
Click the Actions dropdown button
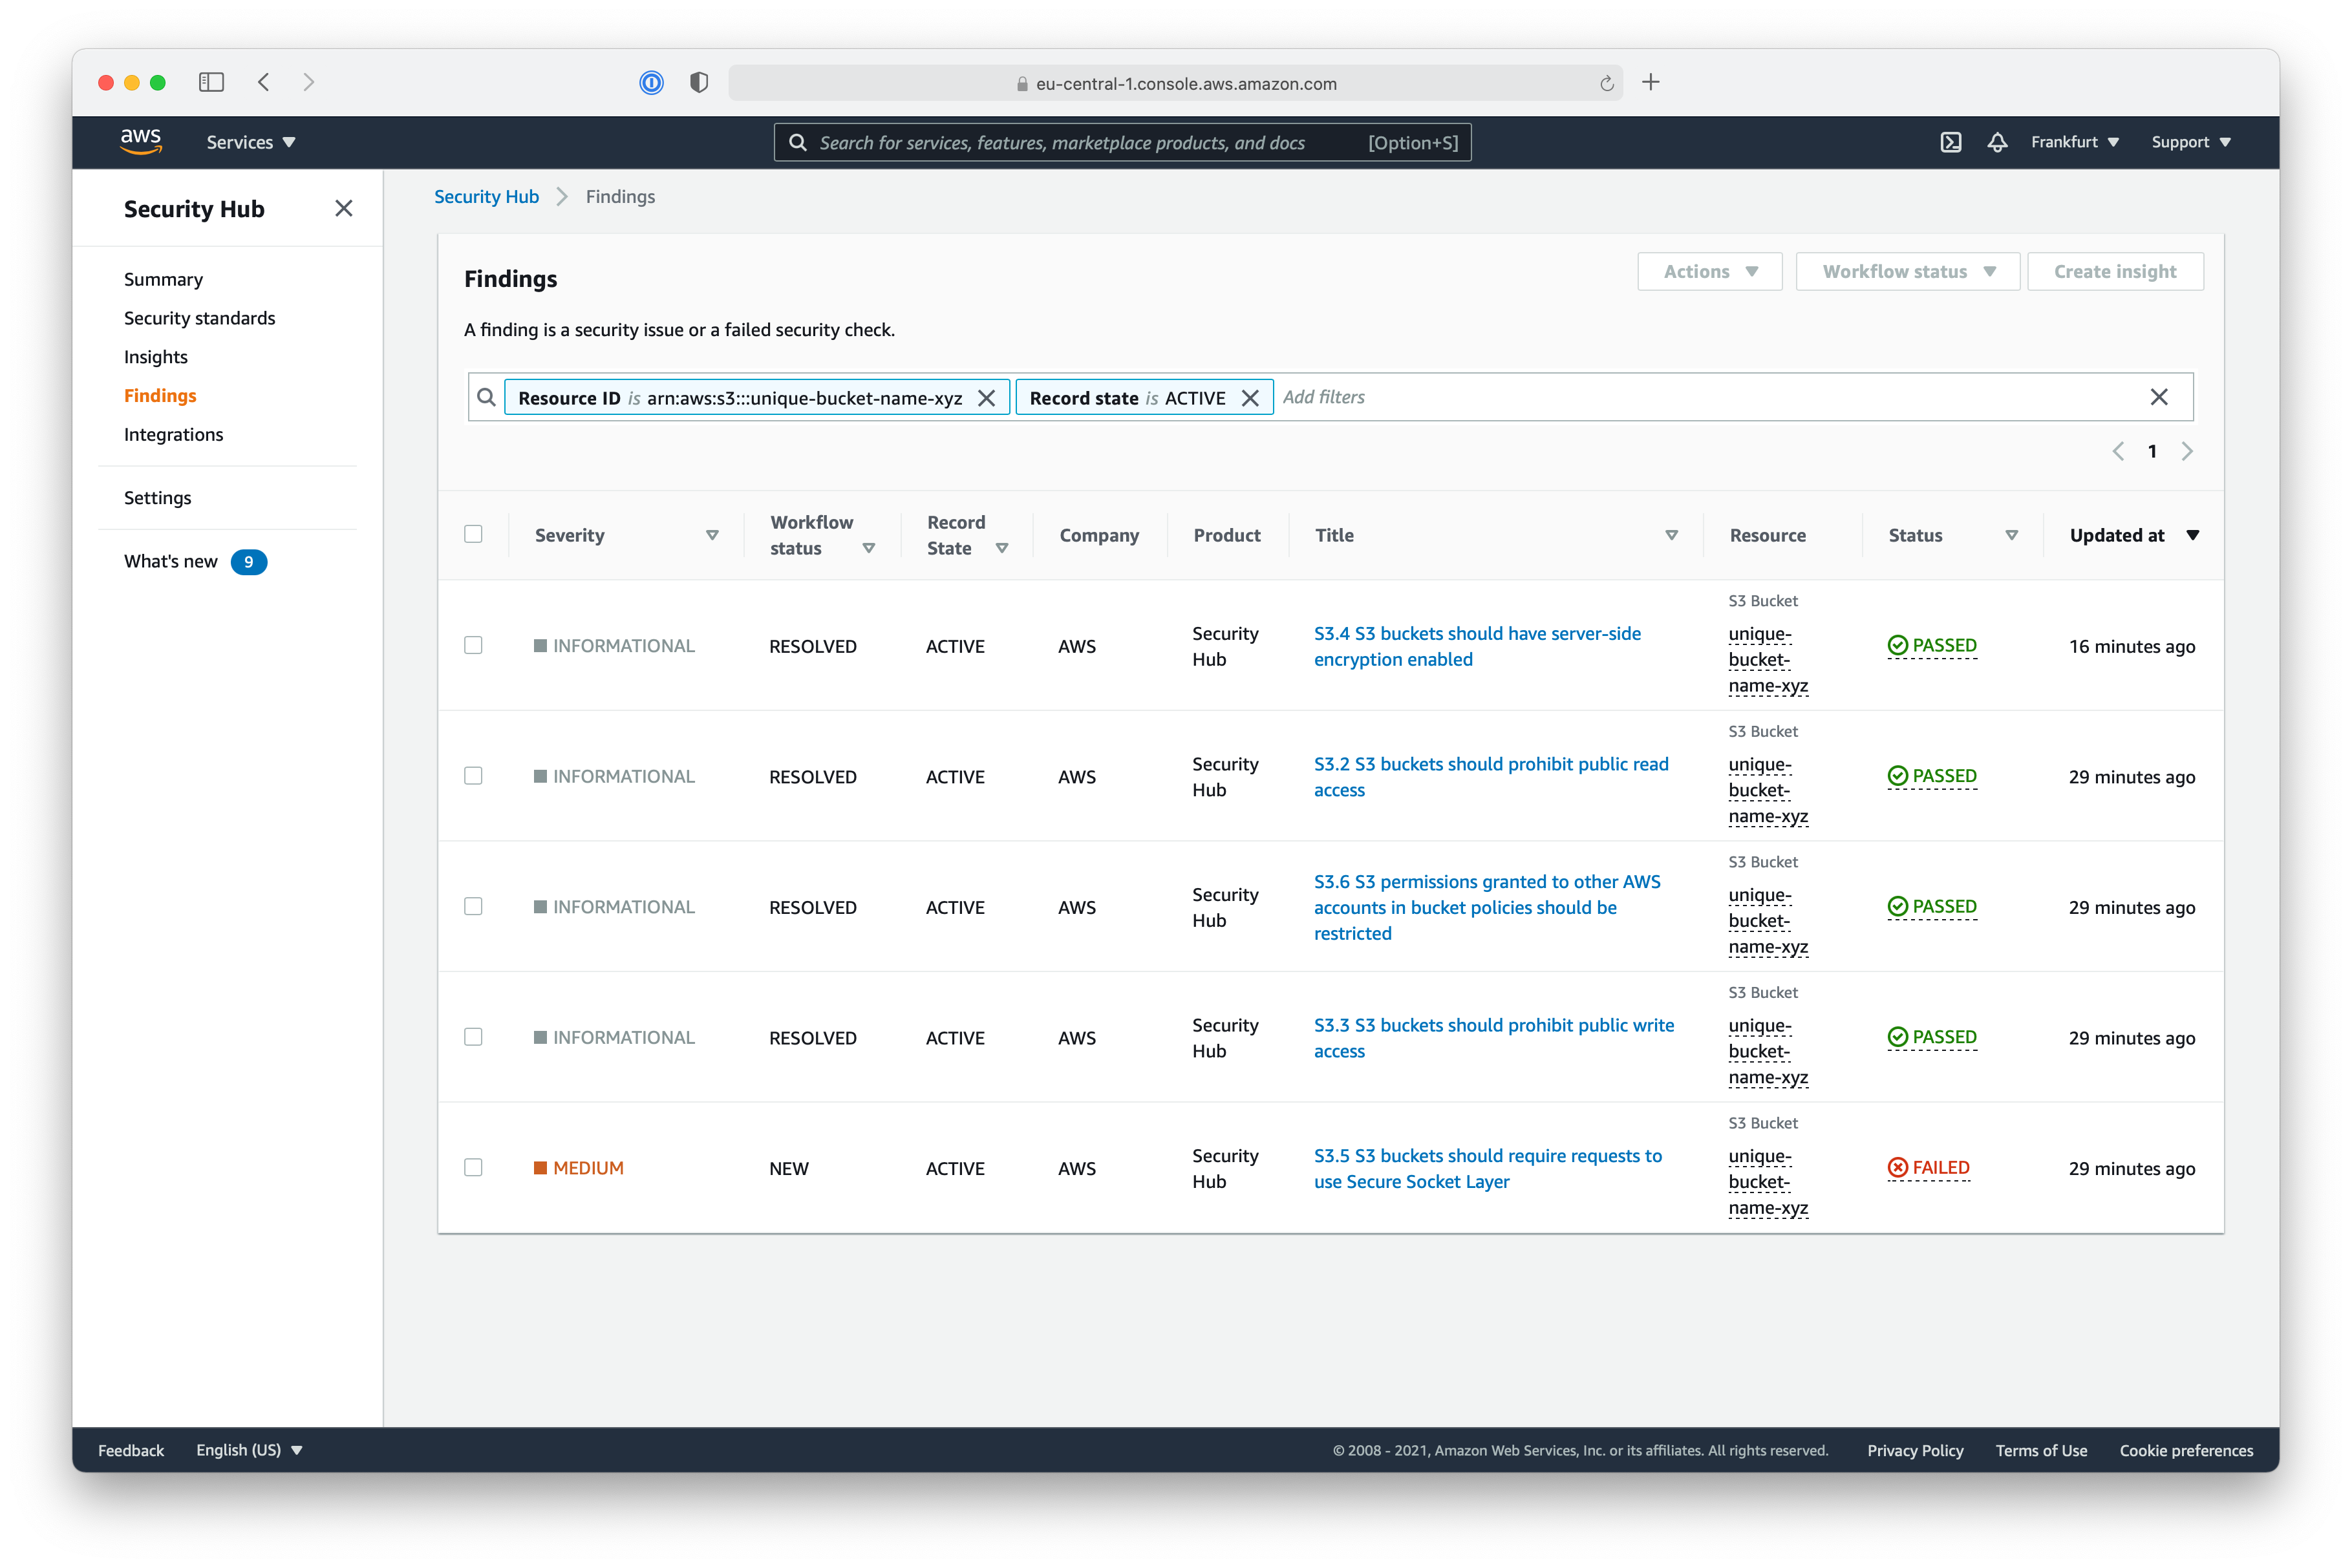[1706, 271]
